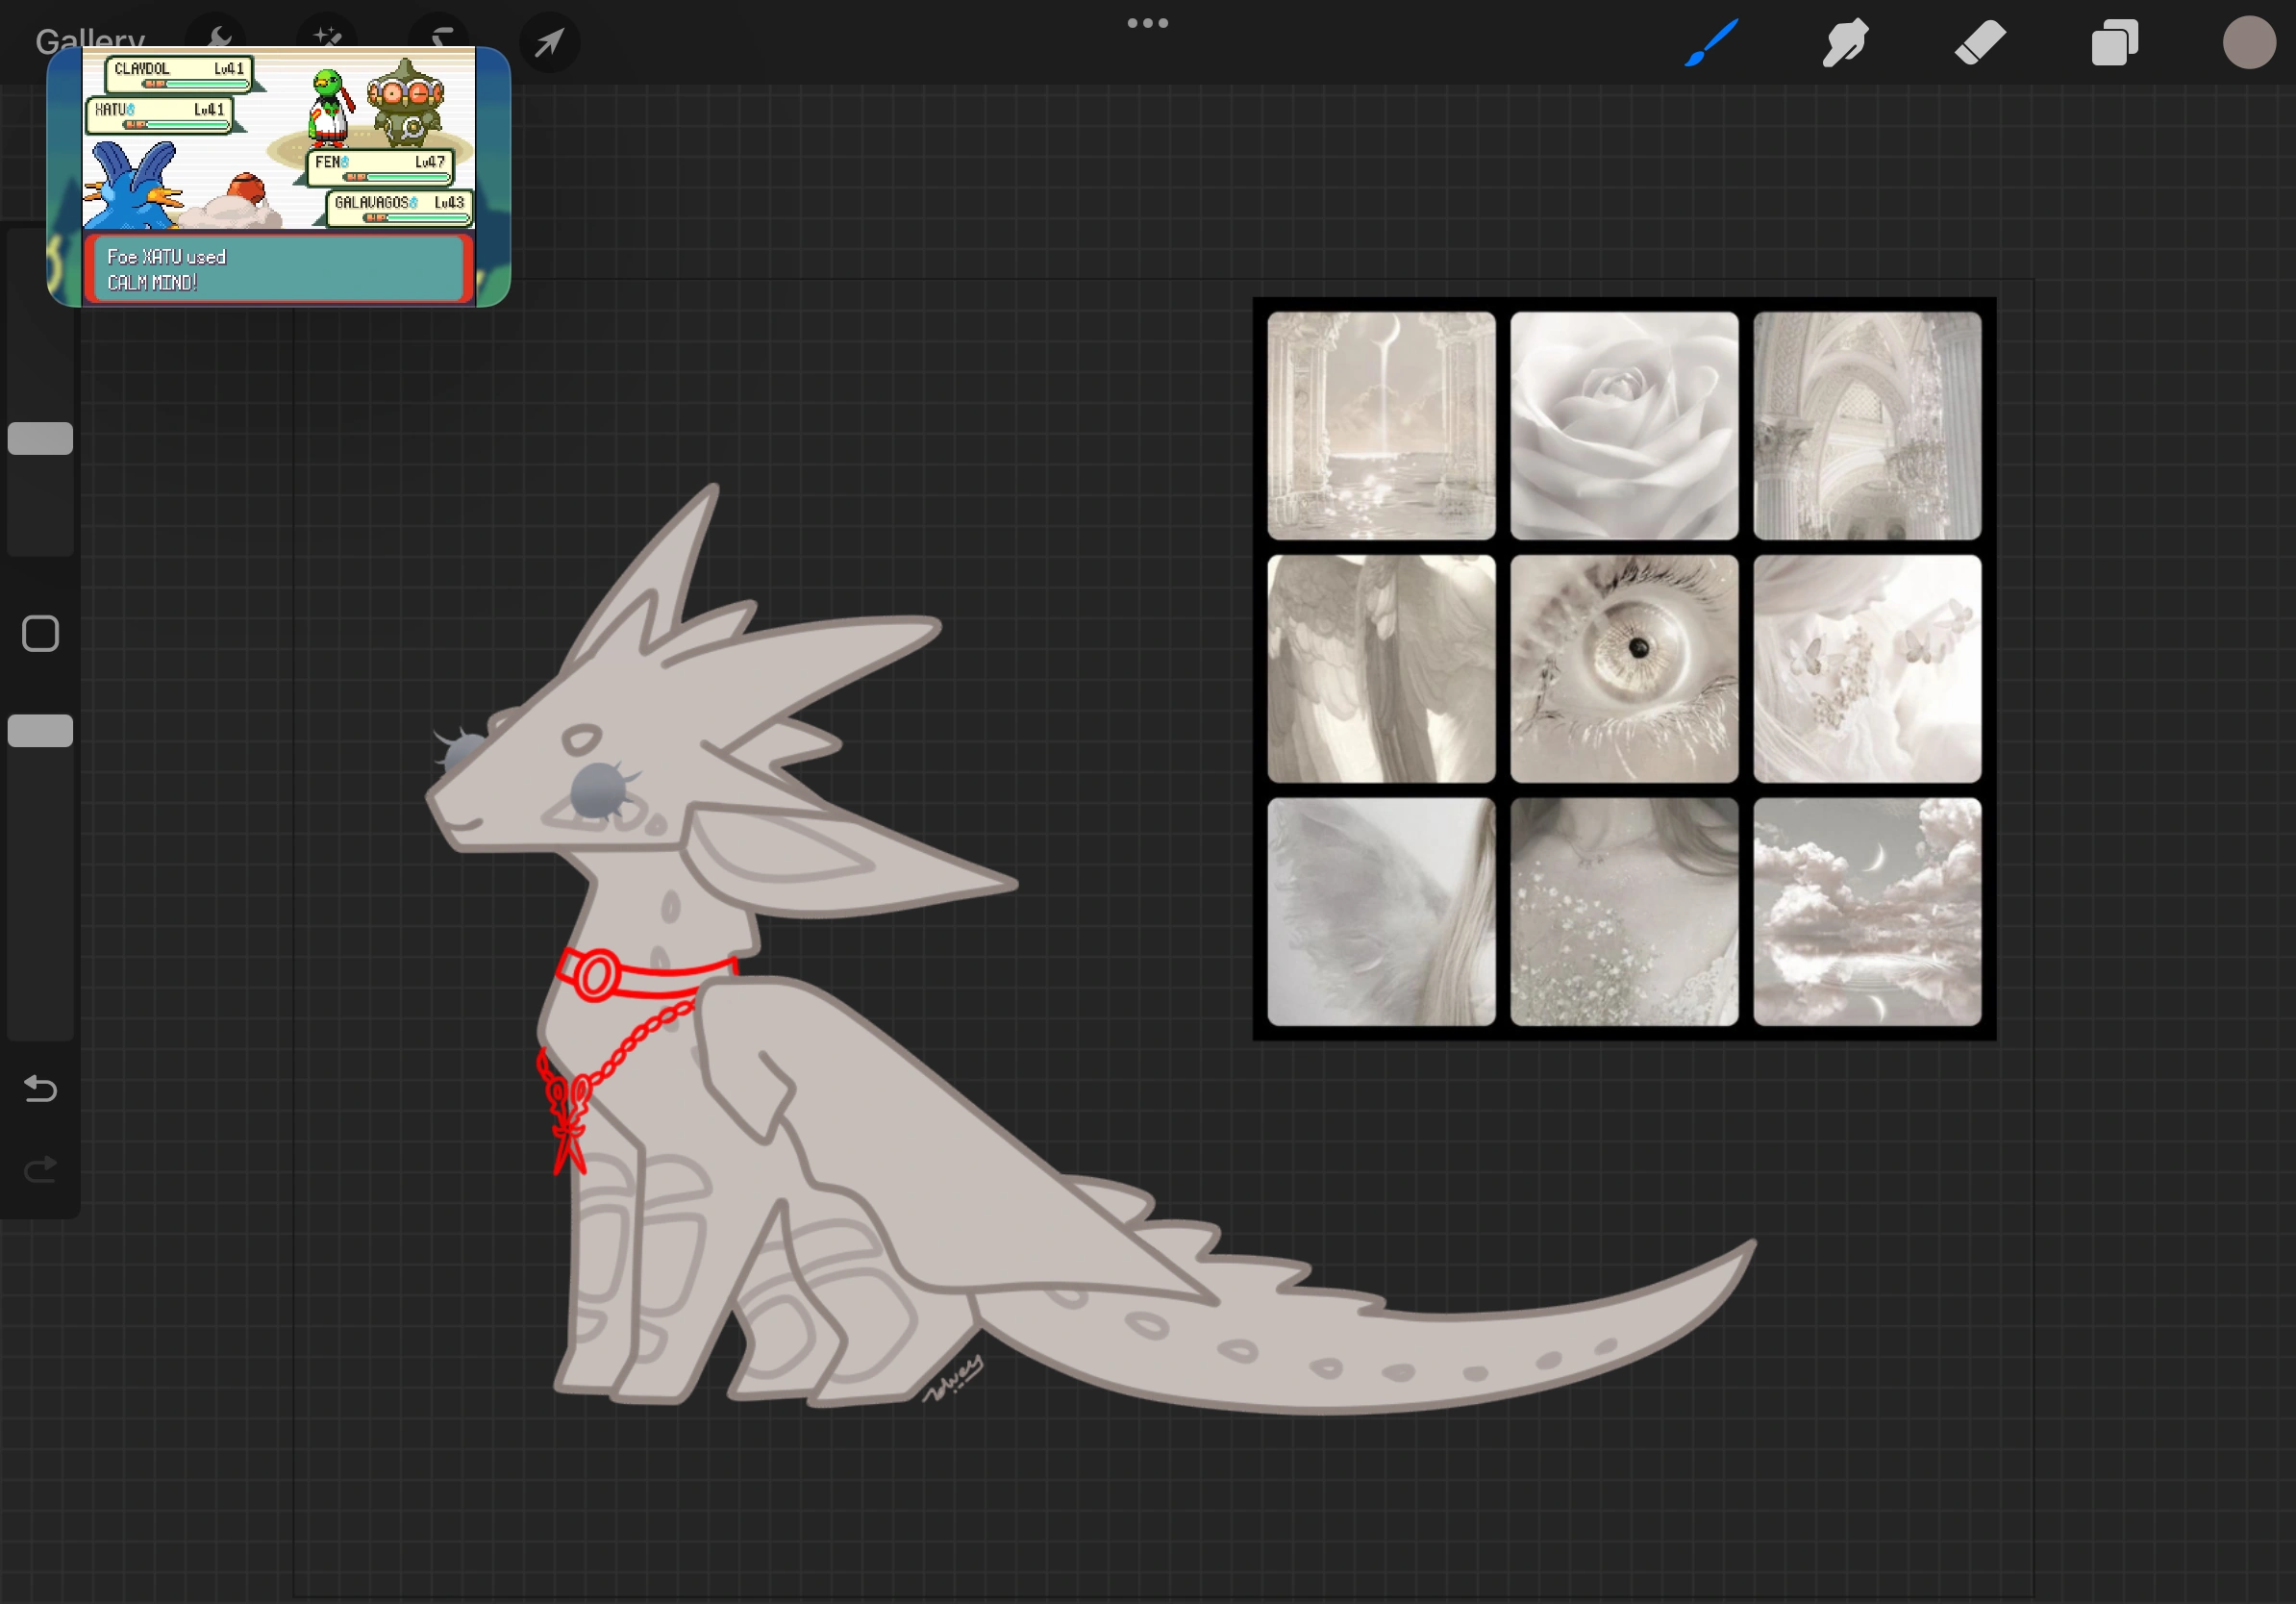Open the Layers panel

pos(2114,43)
